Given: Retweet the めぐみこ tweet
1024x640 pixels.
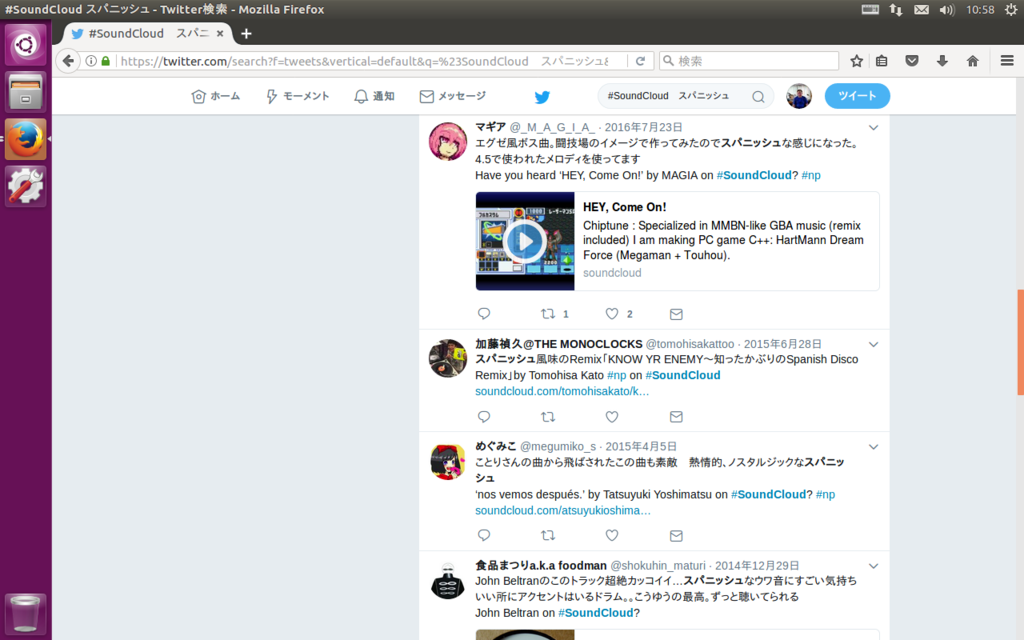Looking at the screenshot, I should [547, 536].
